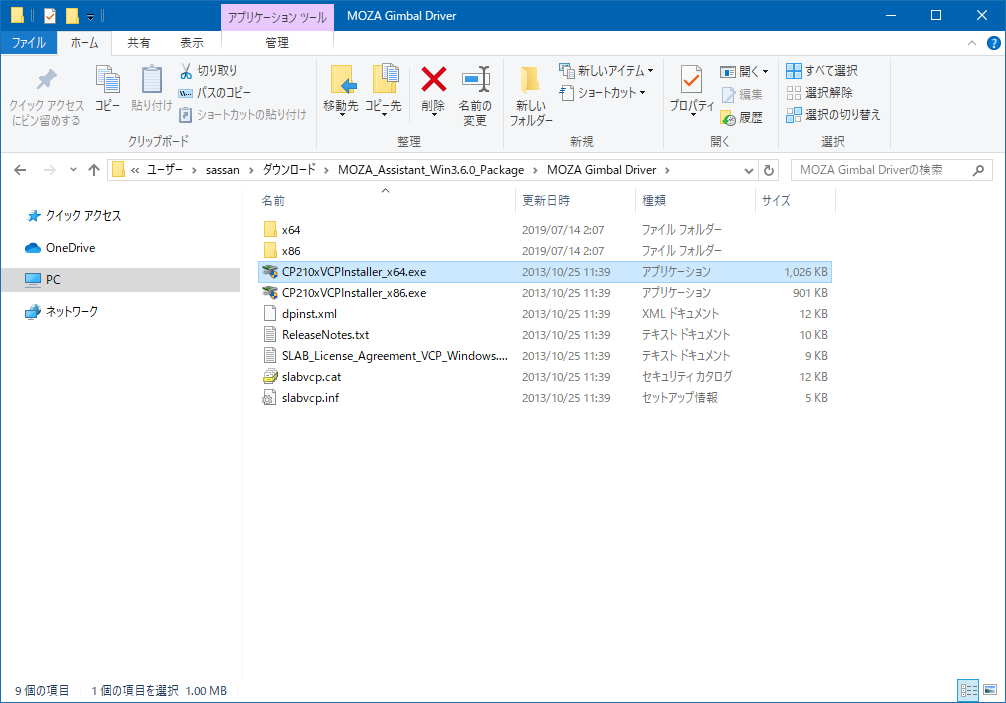Image resolution: width=1006 pixels, height=703 pixels.
Task: Click the Up one level arrow
Action: (x=94, y=170)
